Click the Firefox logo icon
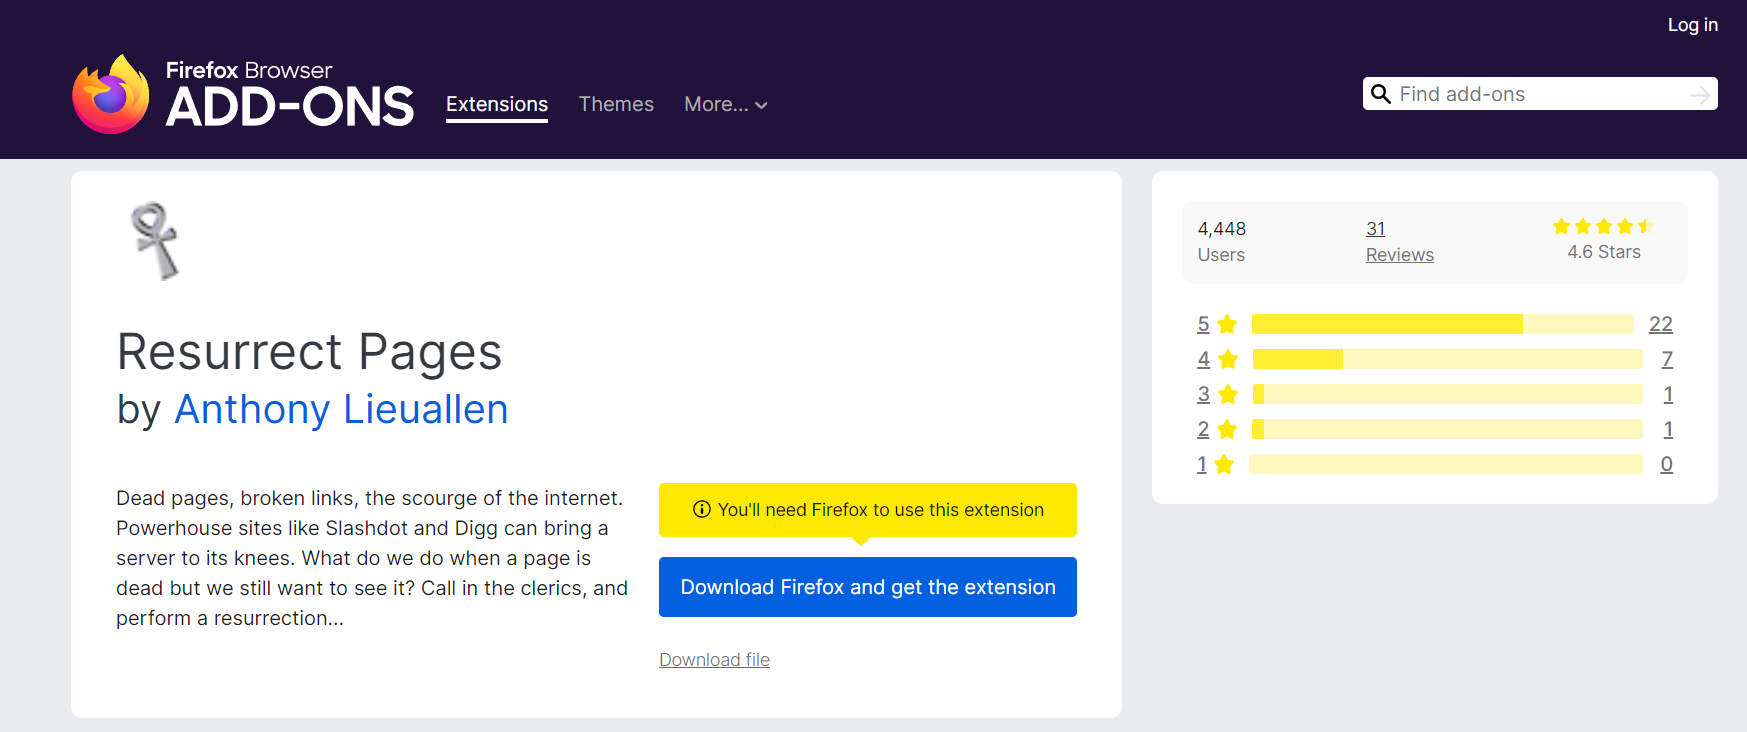The height and width of the screenshot is (732, 1747). pos(111,94)
